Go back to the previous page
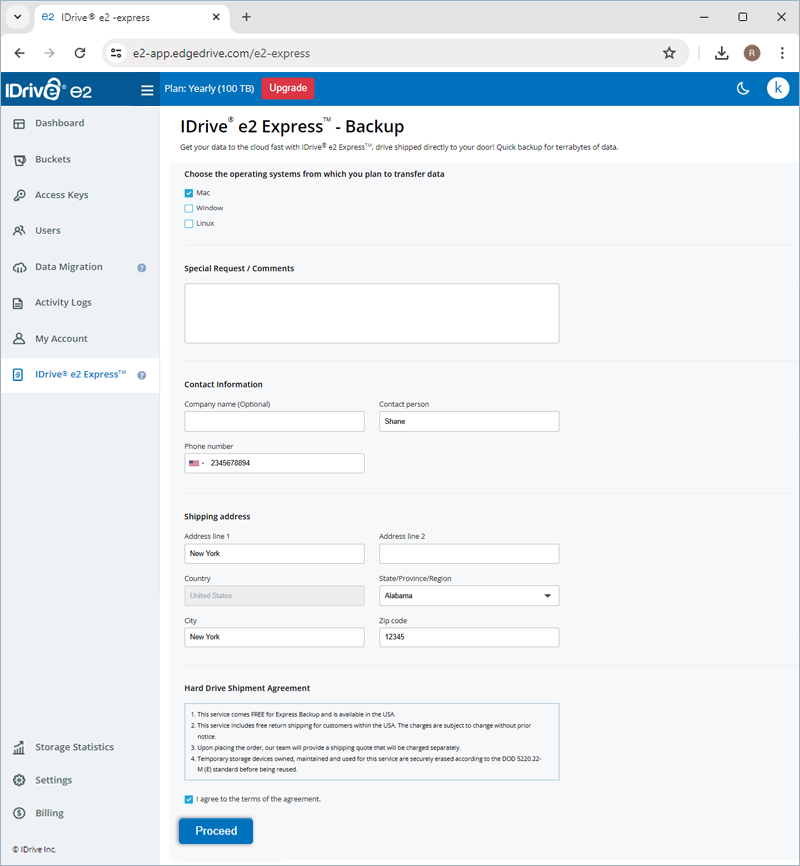 (x=20, y=53)
